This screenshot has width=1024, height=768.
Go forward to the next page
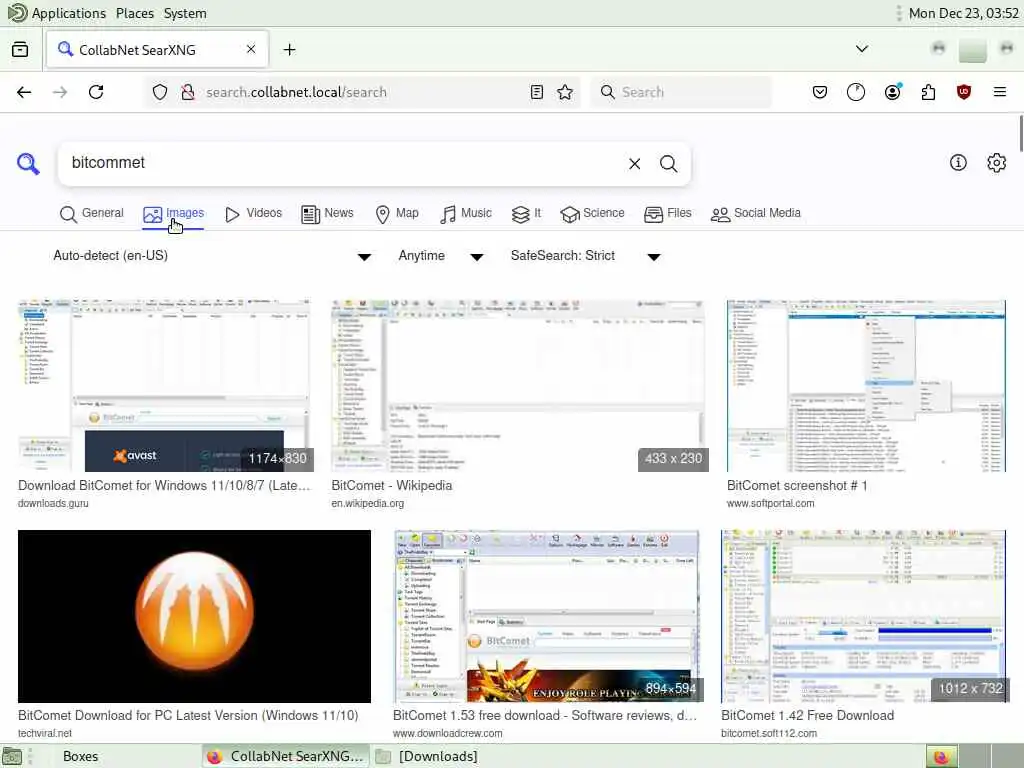click(60, 92)
